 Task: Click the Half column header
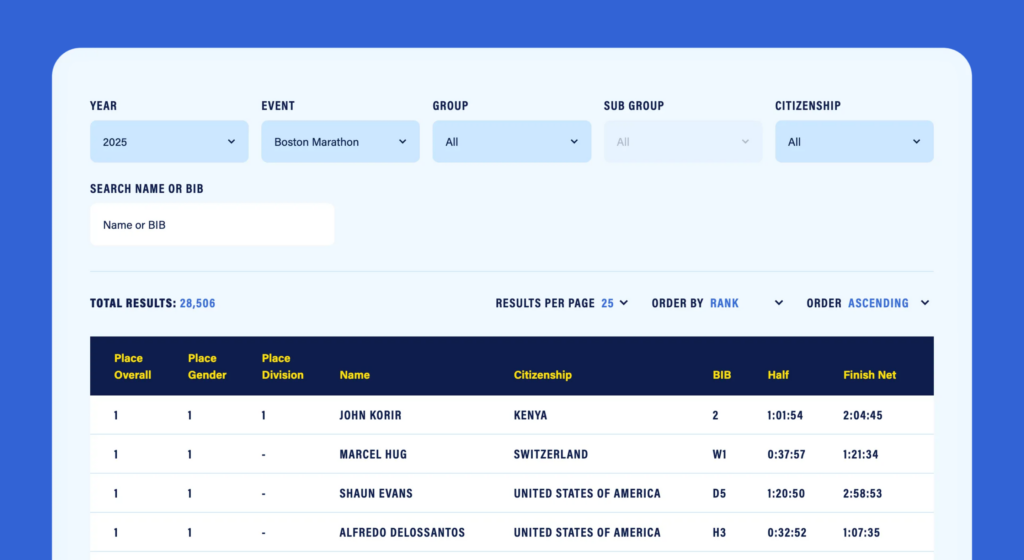[x=778, y=375]
